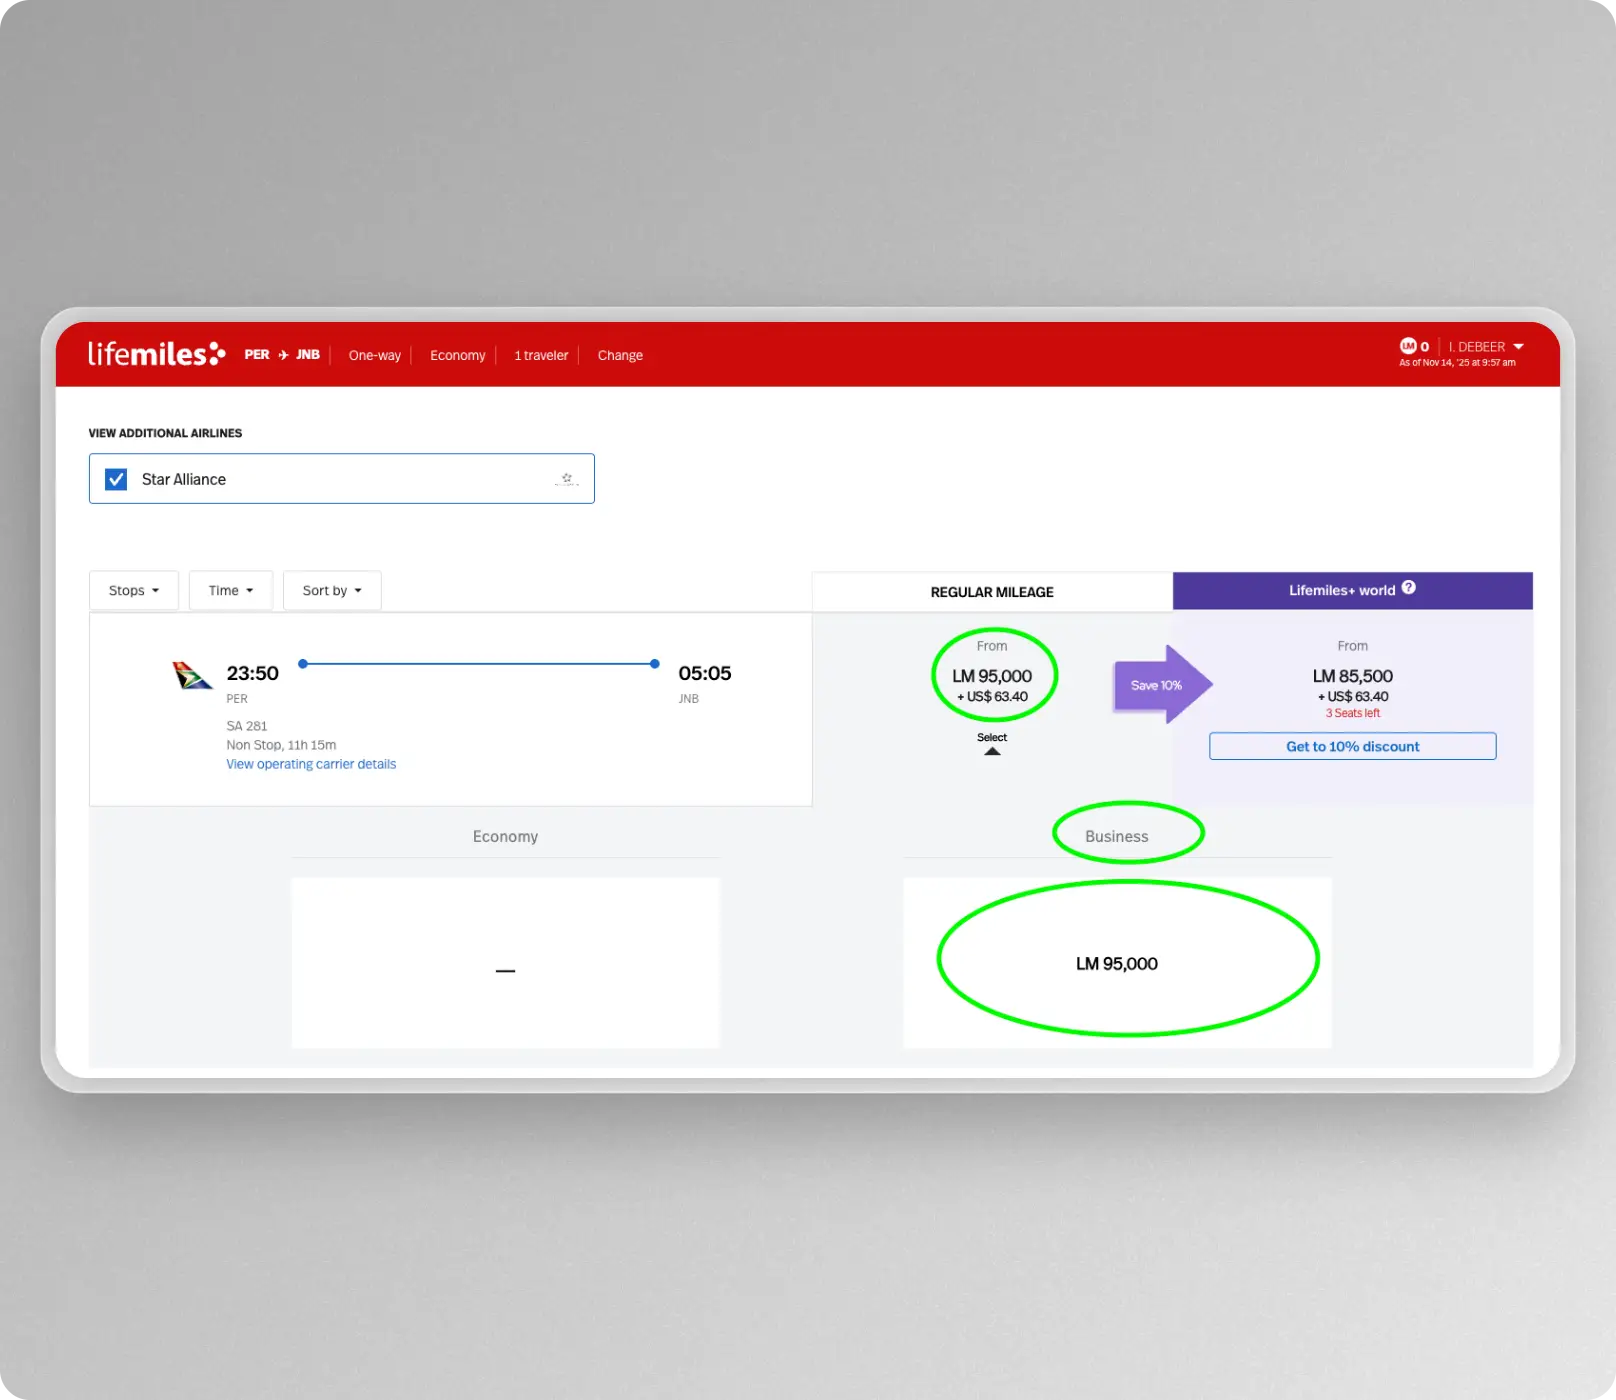
Task: Select the Business cabin column header
Action: (x=1117, y=837)
